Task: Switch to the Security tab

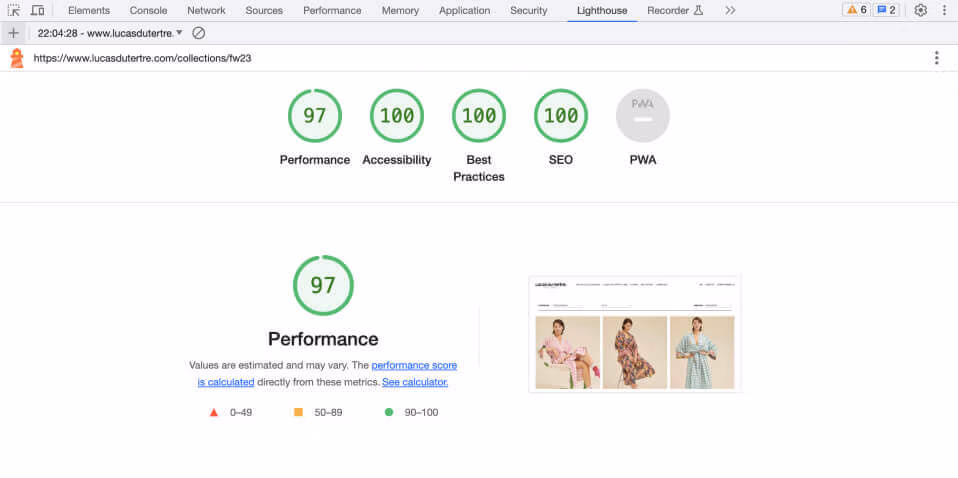Action: (529, 10)
